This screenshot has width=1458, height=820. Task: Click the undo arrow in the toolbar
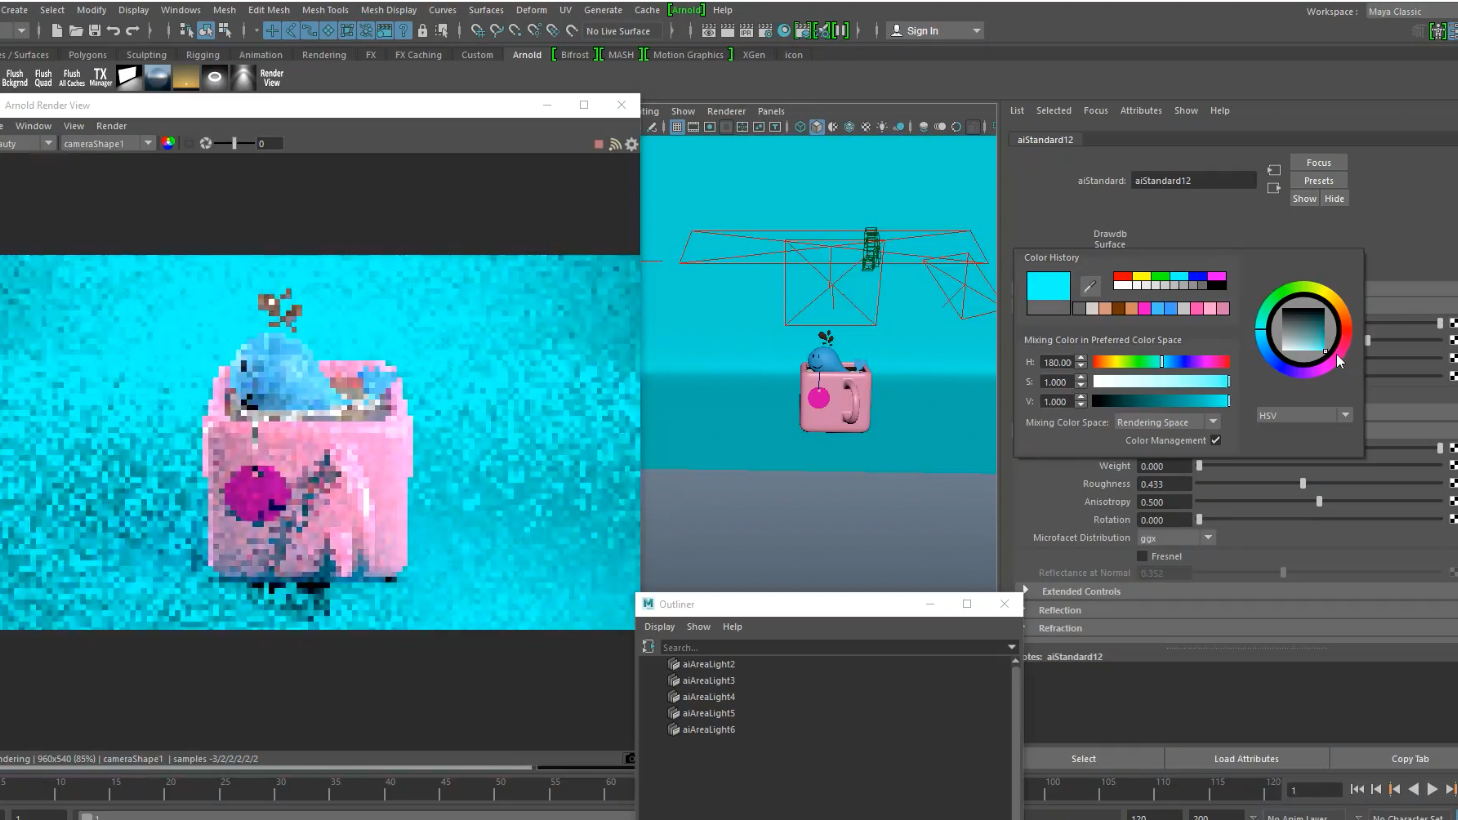point(113,31)
